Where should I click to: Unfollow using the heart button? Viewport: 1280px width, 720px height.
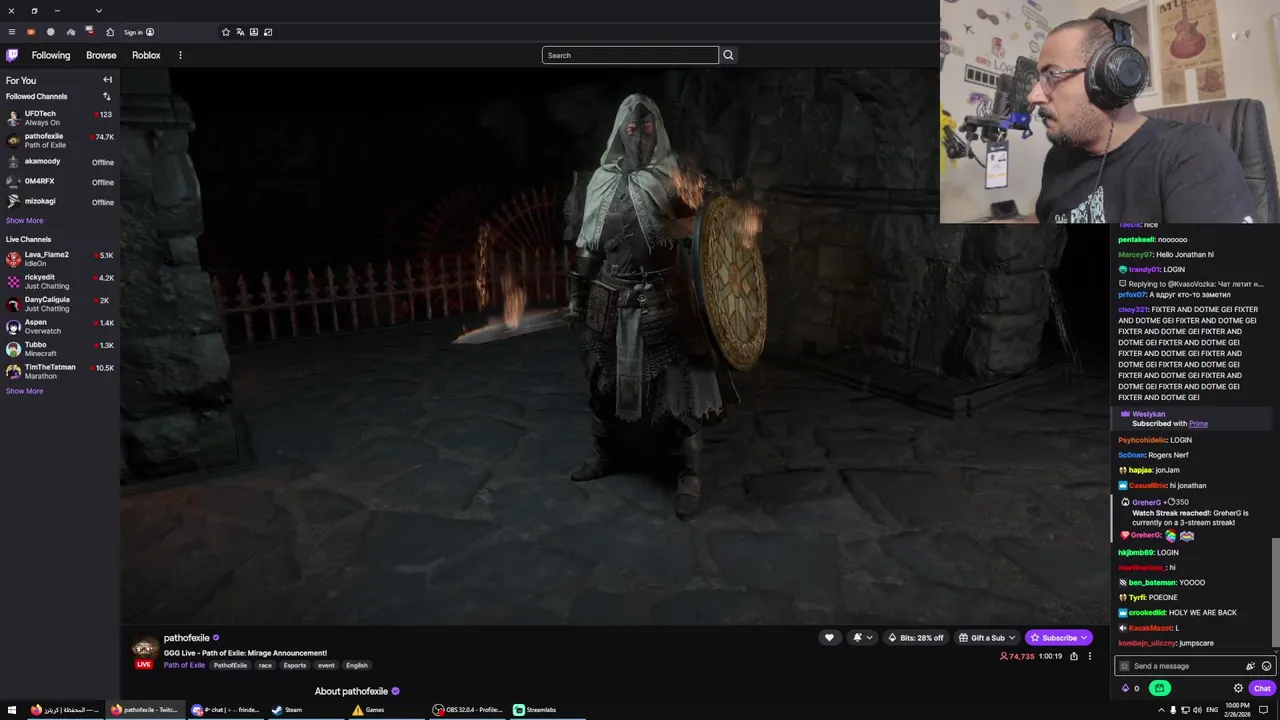(829, 638)
